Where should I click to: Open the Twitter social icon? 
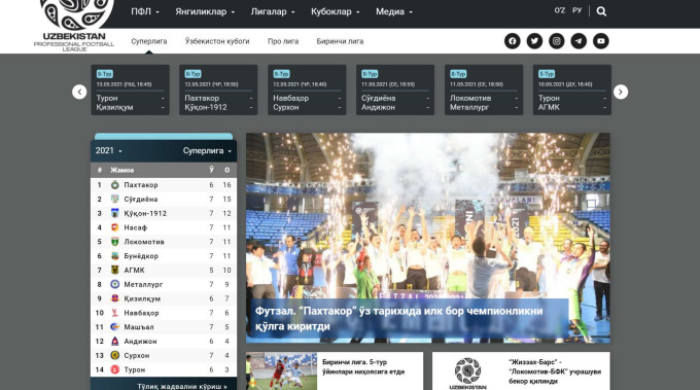pos(534,41)
